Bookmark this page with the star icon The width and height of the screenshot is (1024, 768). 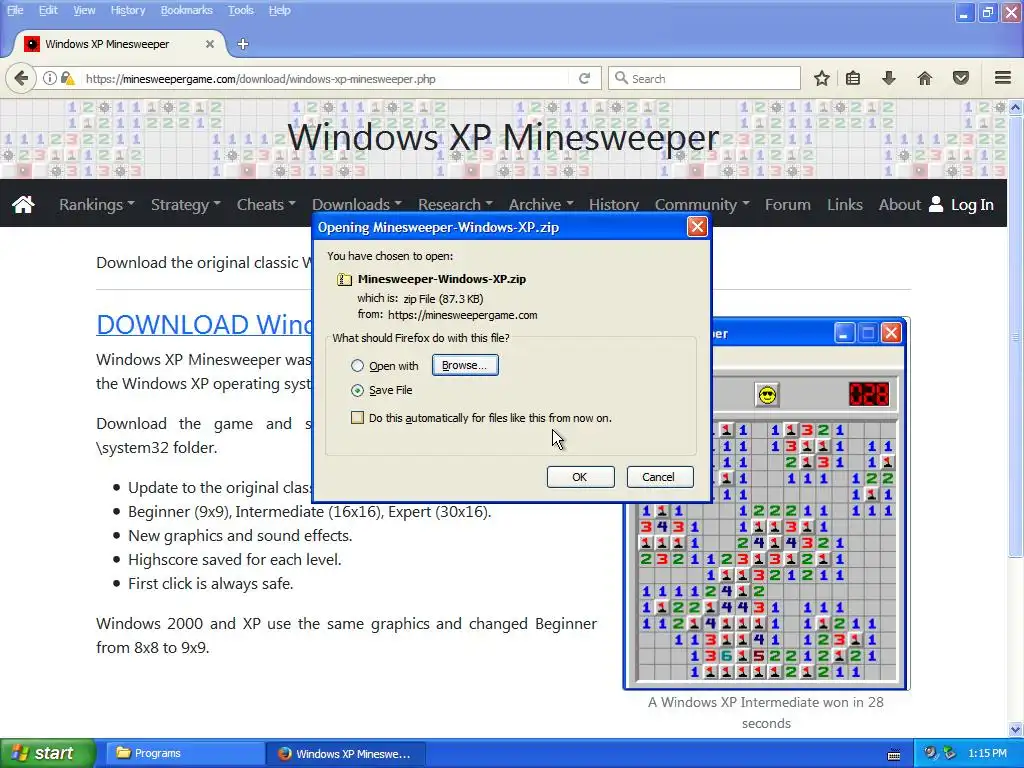[x=822, y=78]
